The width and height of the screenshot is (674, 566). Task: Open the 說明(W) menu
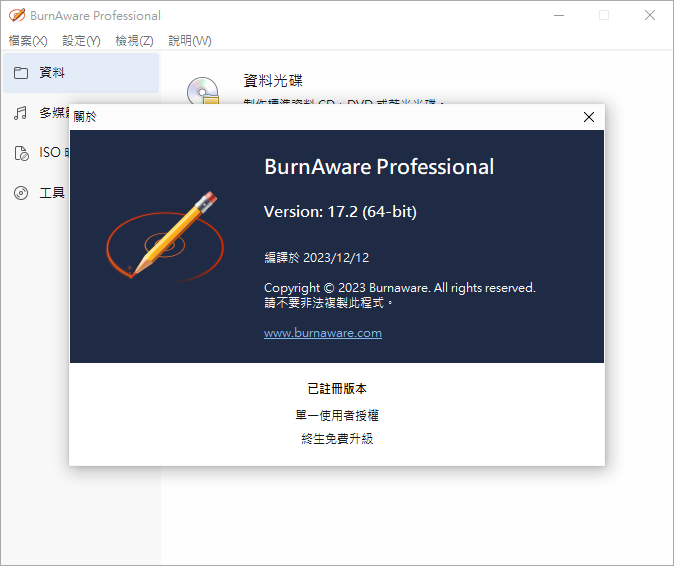(190, 41)
